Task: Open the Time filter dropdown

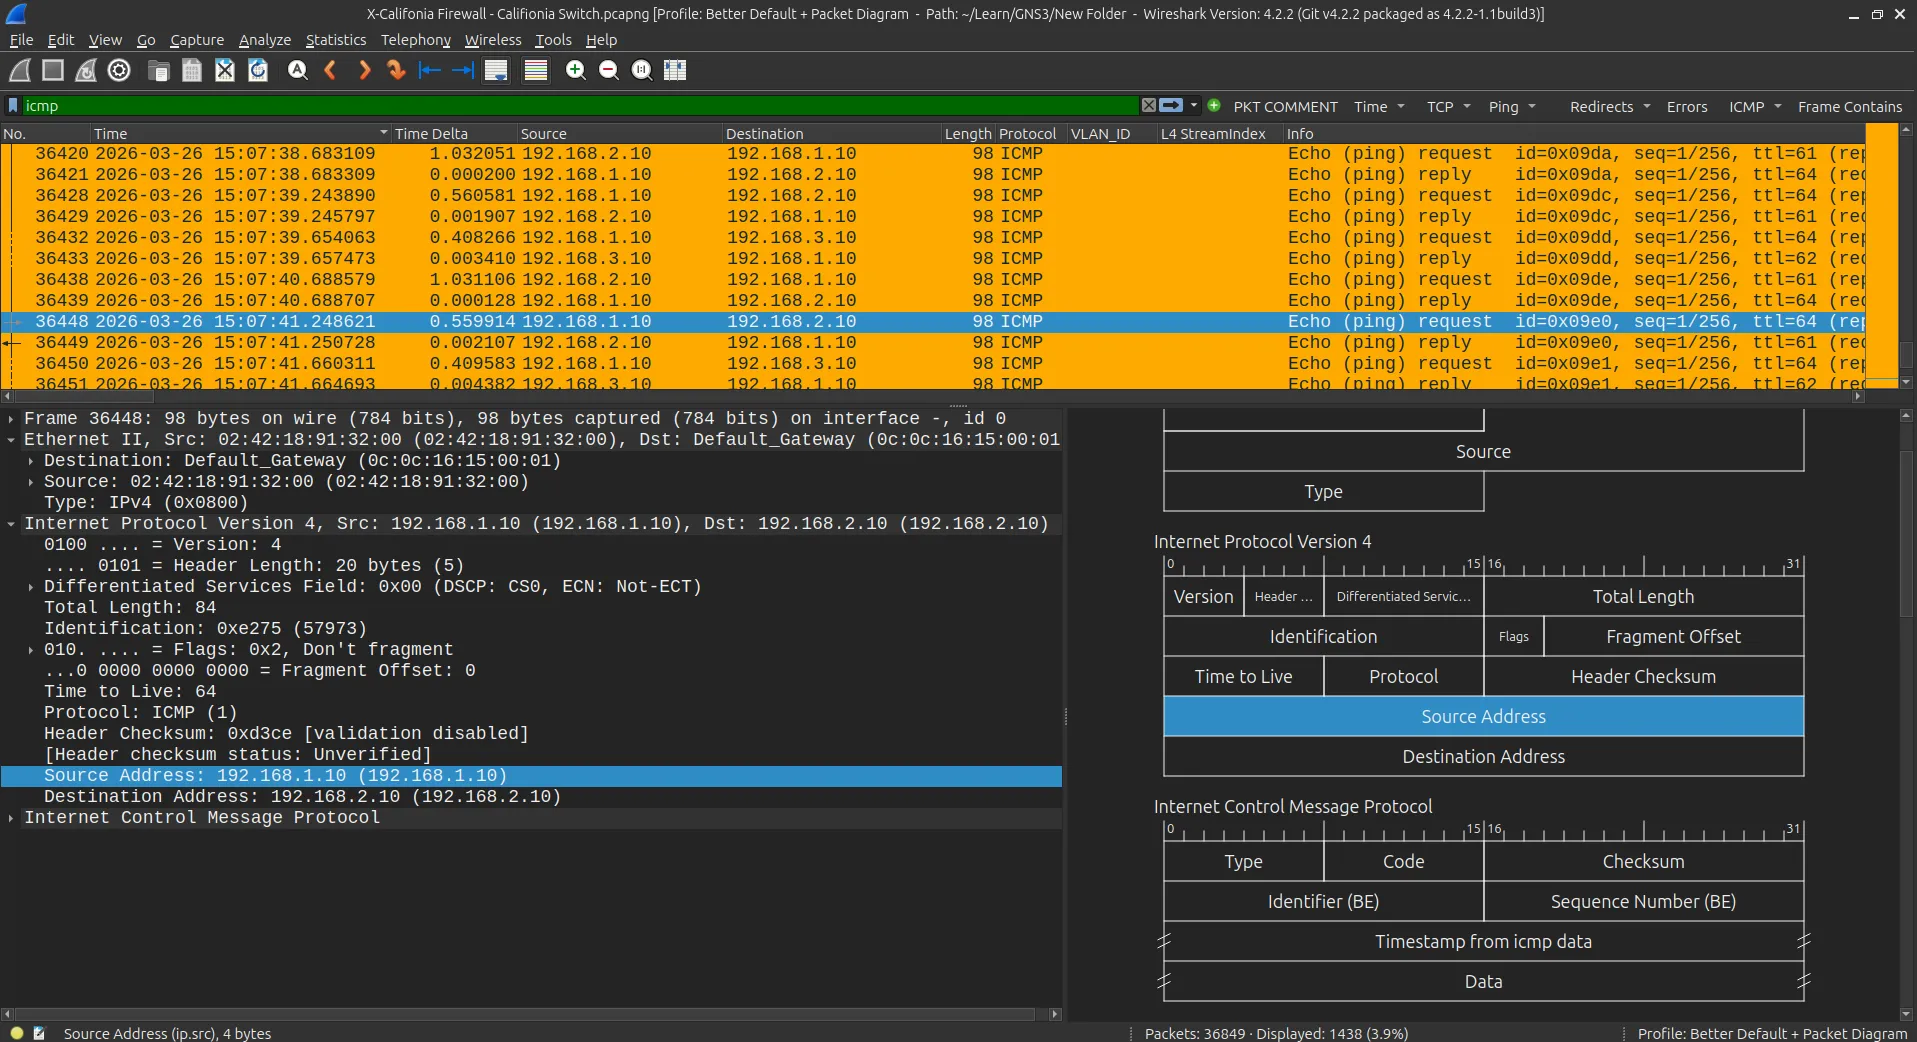Action: click(1379, 107)
